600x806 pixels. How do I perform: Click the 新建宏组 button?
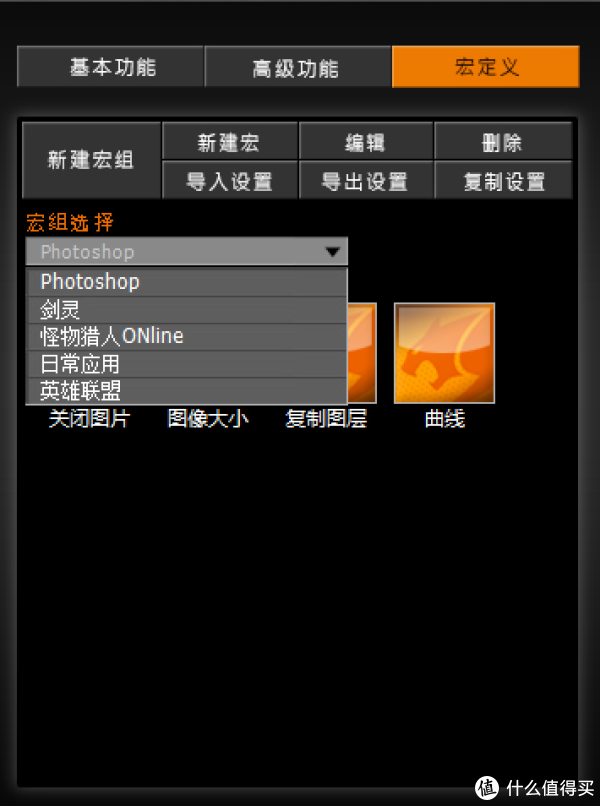click(92, 160)
